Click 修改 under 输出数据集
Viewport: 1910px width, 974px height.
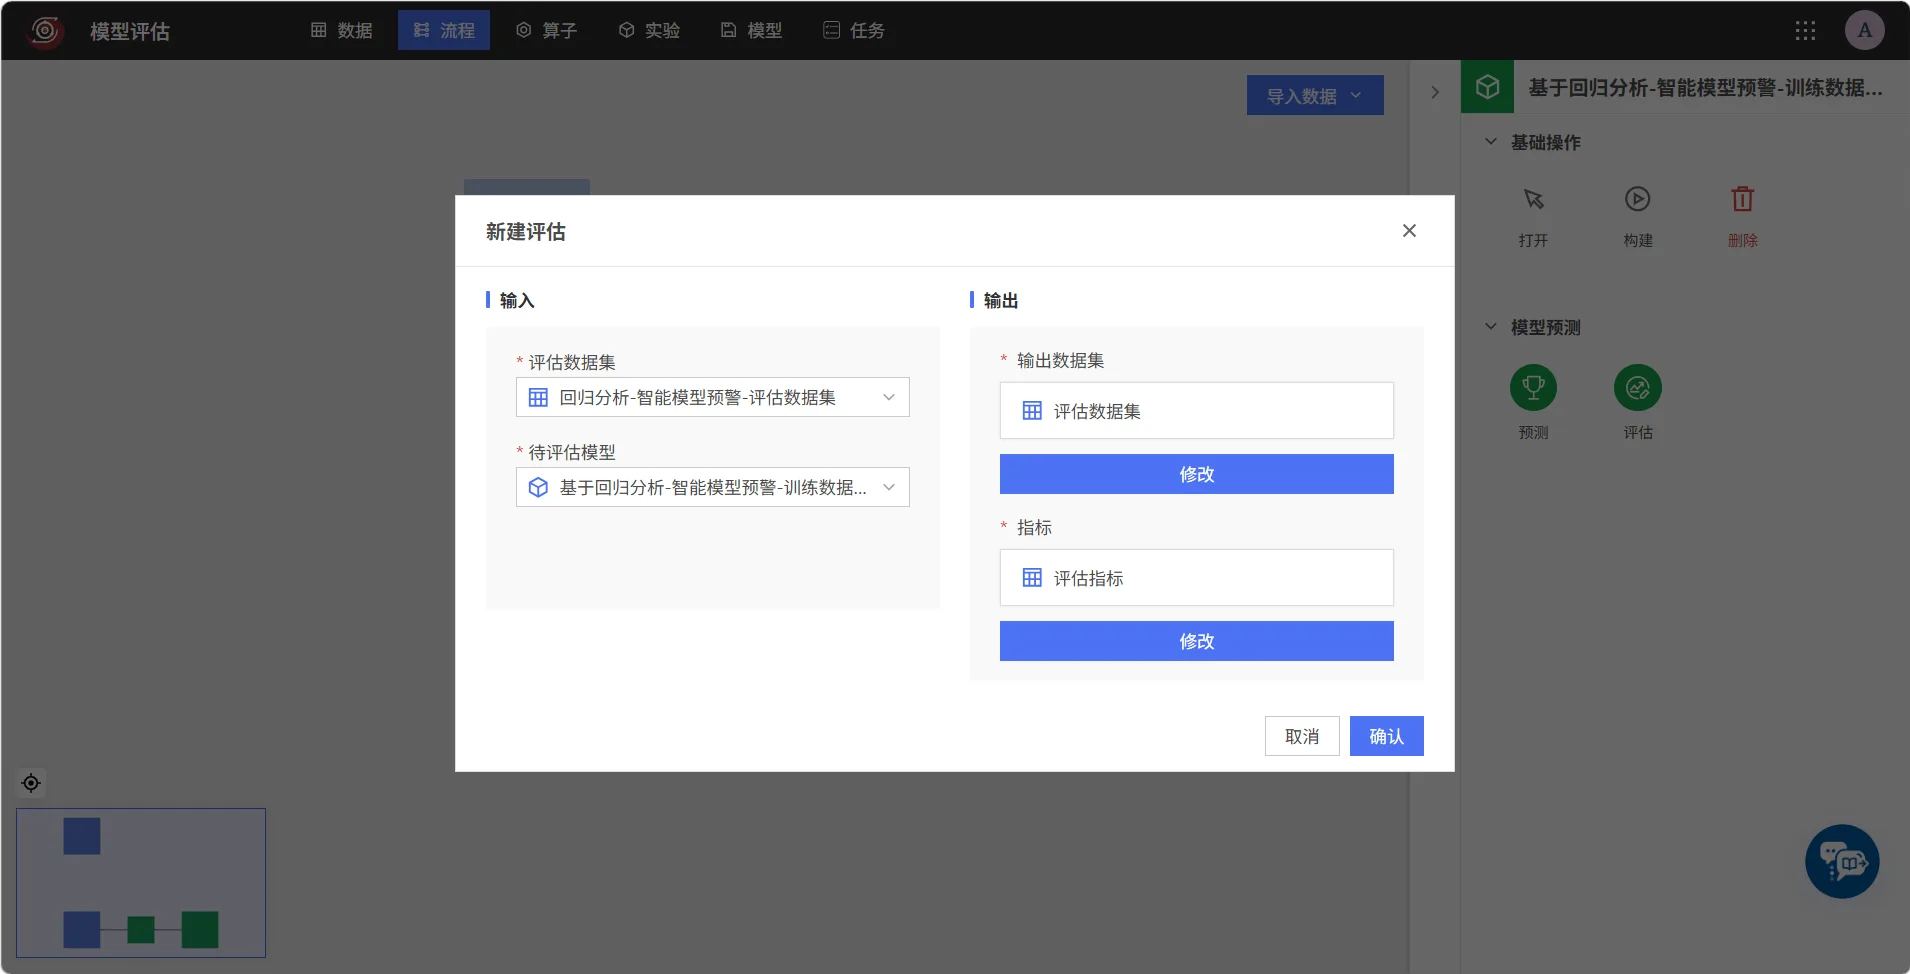(1197, 474)
